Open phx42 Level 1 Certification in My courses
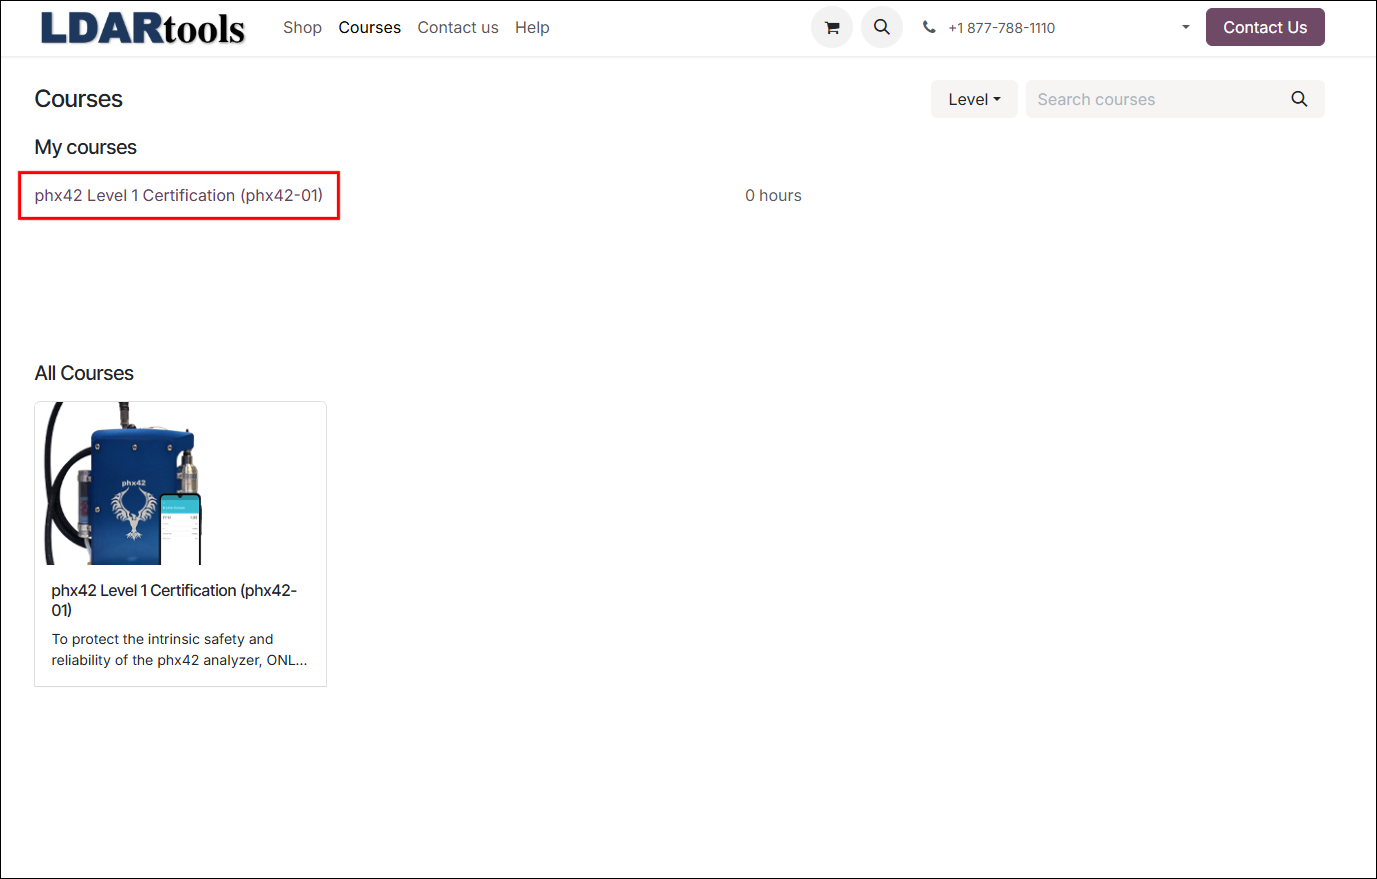 [x=179, y=195]
